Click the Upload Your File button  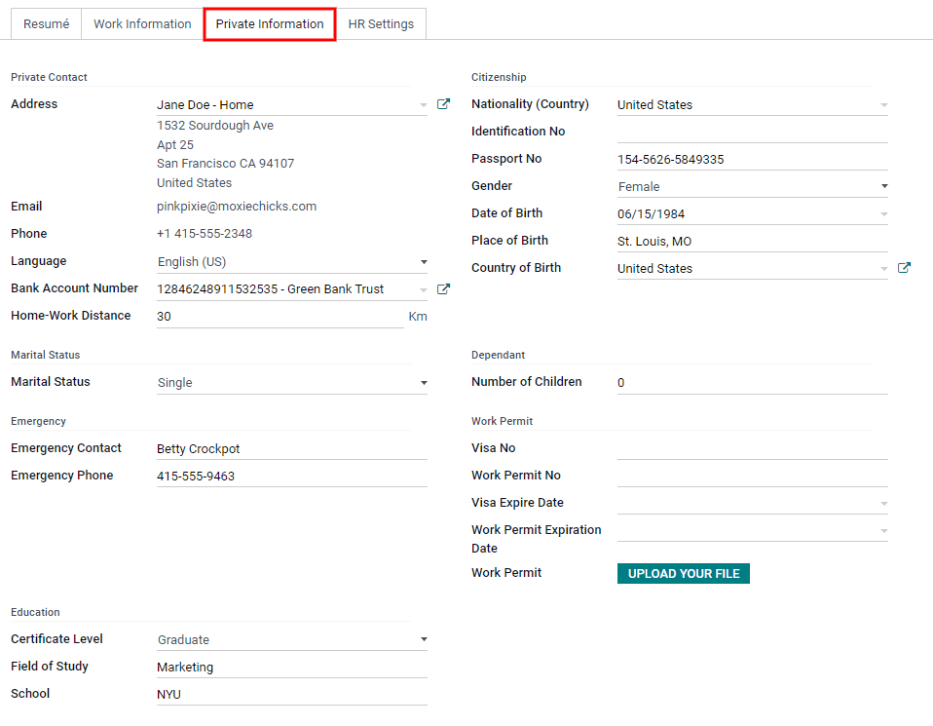click(683, 574)
